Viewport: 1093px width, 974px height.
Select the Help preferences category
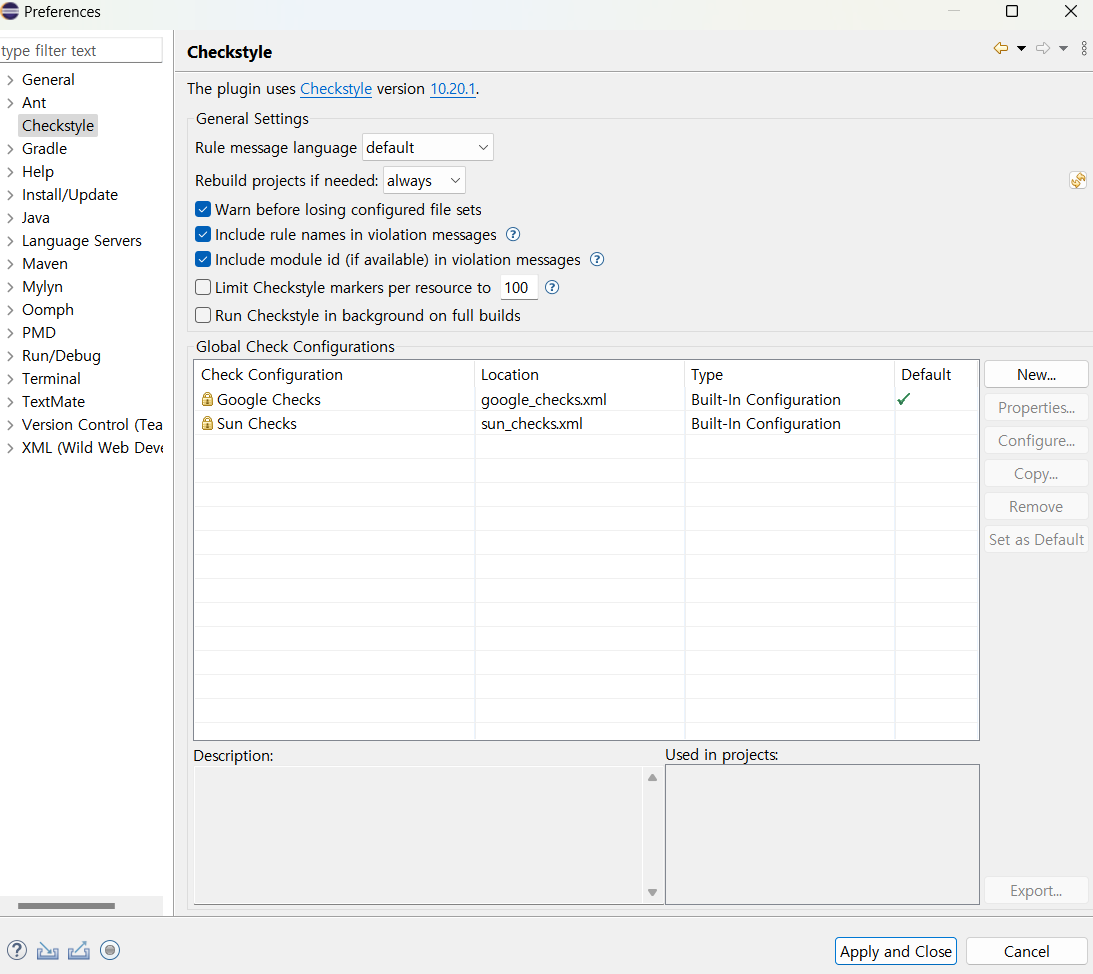click(x=38, y=172)
